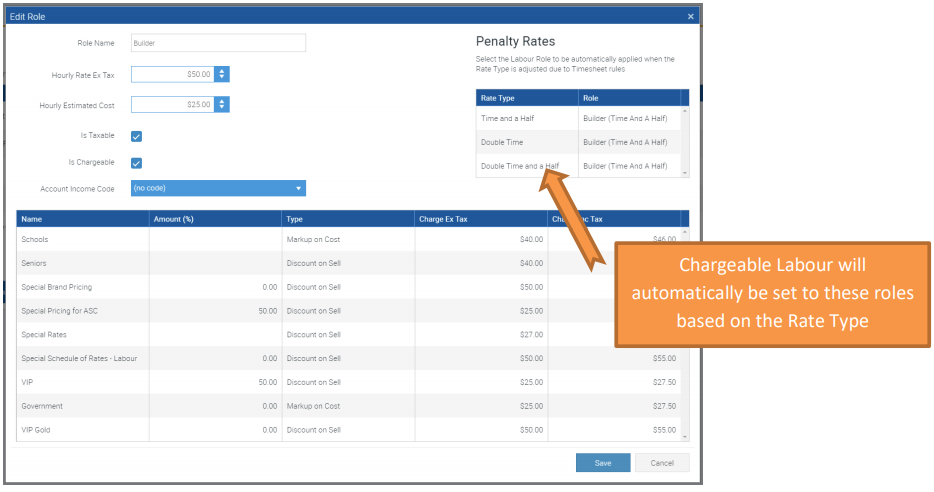Select the Time and a Half row
This screenshot has height=492, width=934.
[527, 118]
